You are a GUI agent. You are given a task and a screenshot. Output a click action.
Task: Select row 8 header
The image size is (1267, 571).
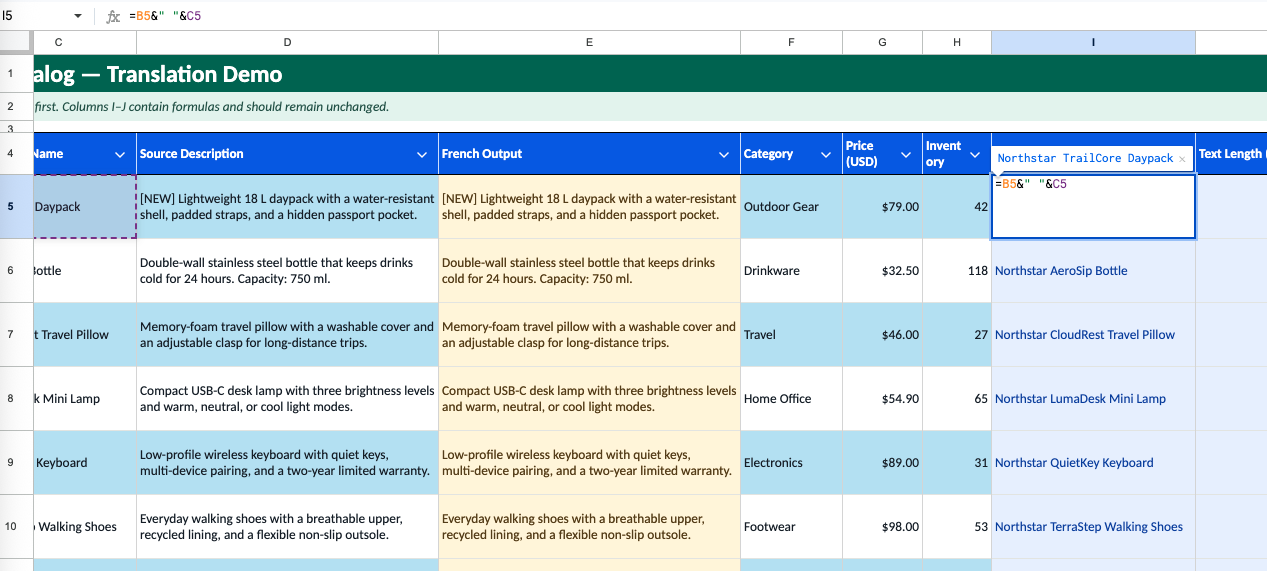(x=16, y=399)
